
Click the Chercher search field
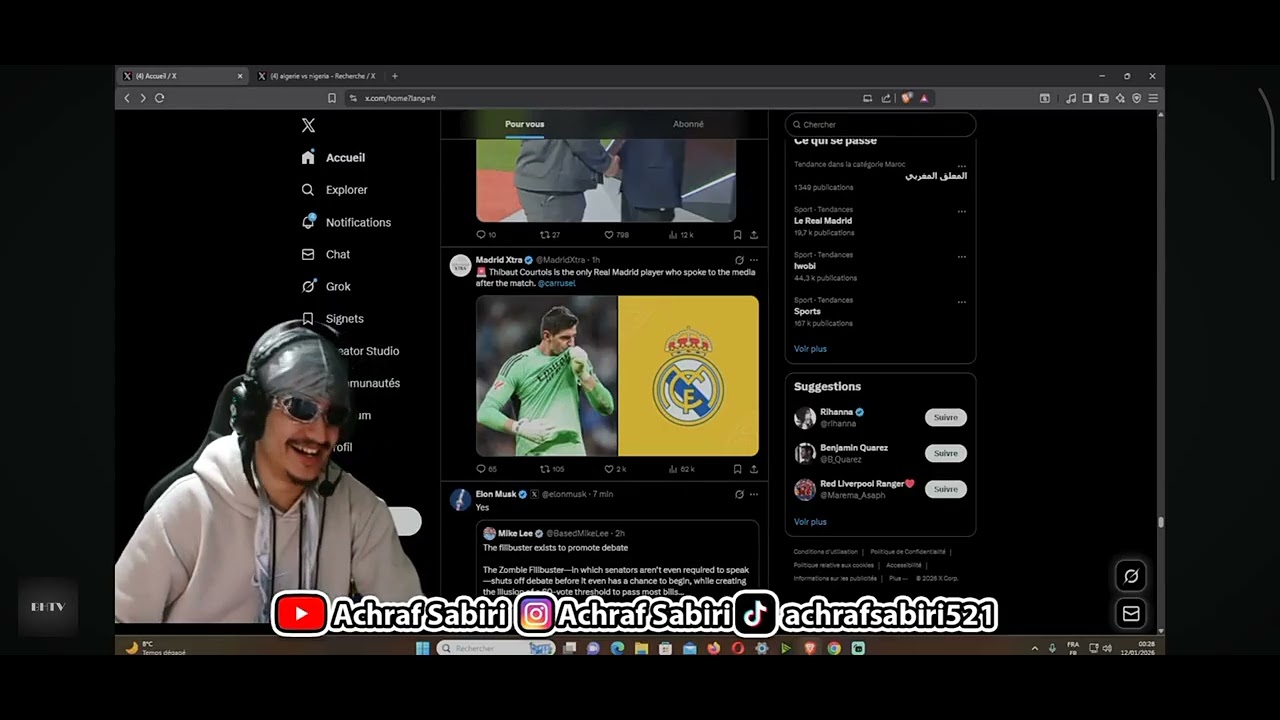click(x=880, y=125)
